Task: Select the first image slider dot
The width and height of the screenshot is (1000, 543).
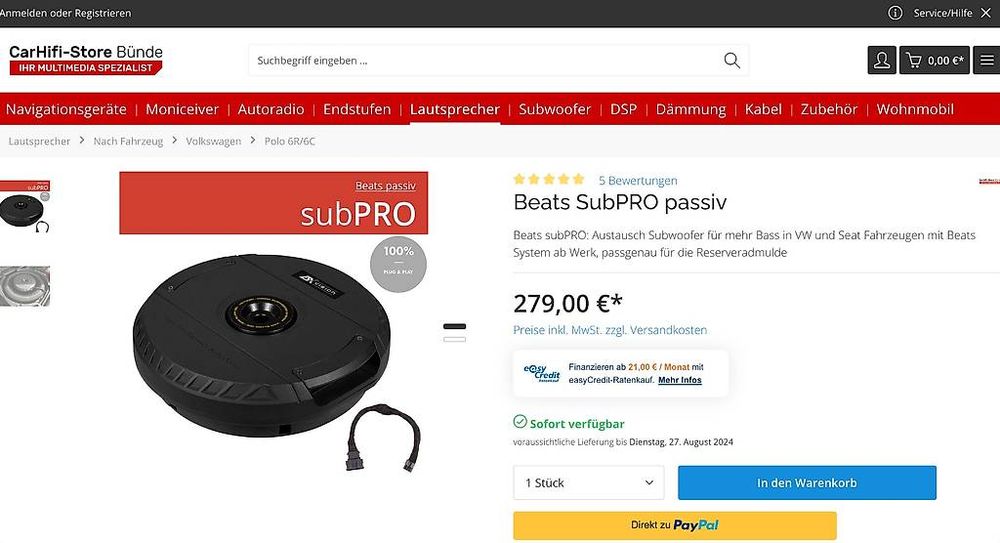Action: tap(454, 326)
